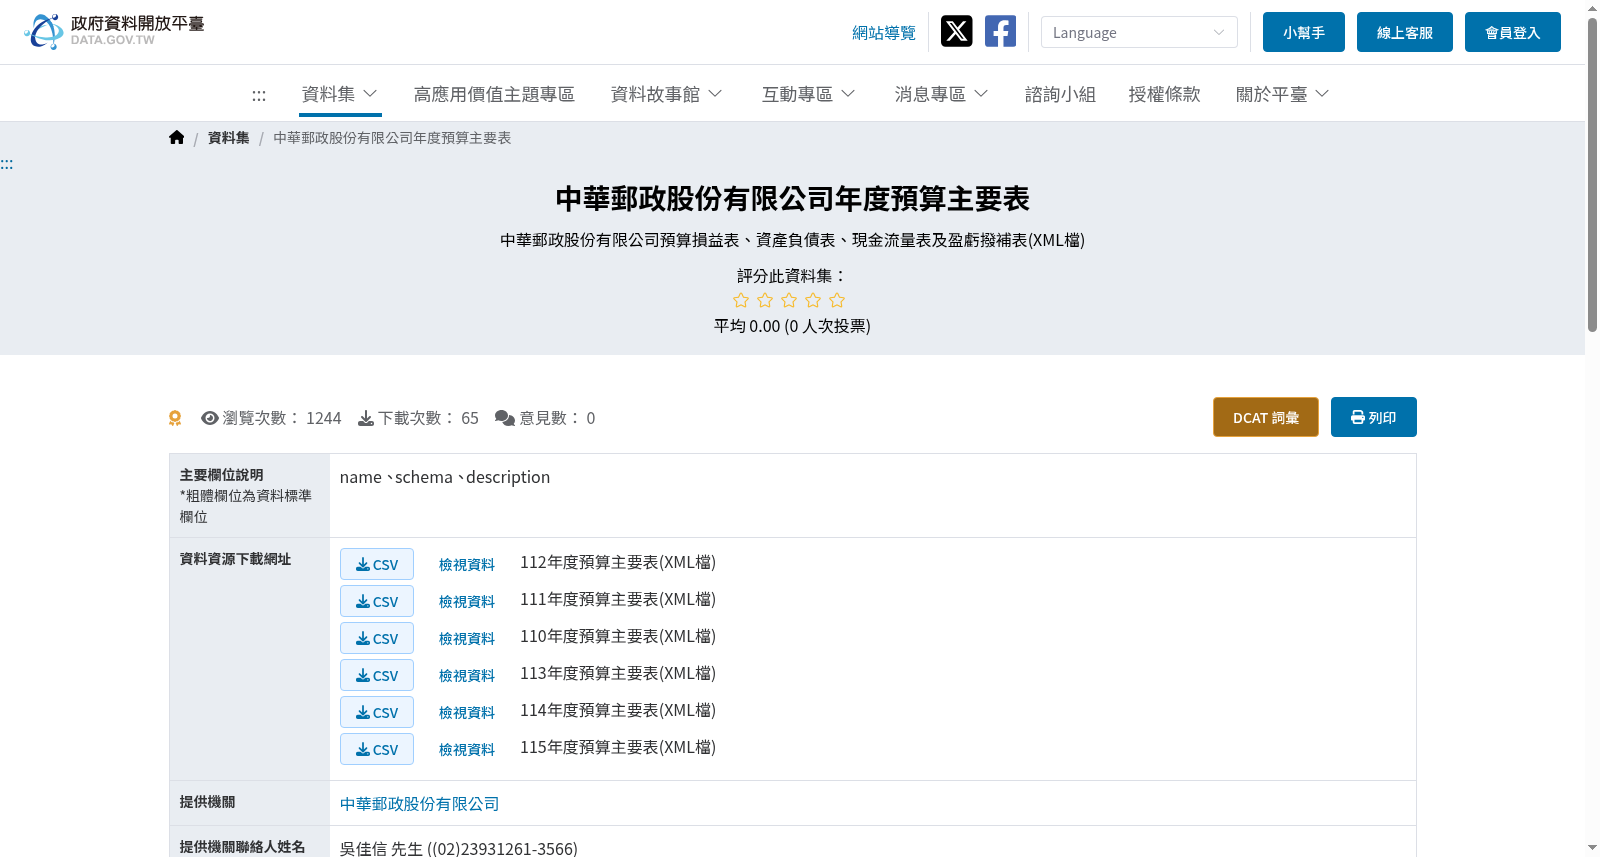
Task: Open the X (Twitter) social icon
Action: [x=956, y=31]
